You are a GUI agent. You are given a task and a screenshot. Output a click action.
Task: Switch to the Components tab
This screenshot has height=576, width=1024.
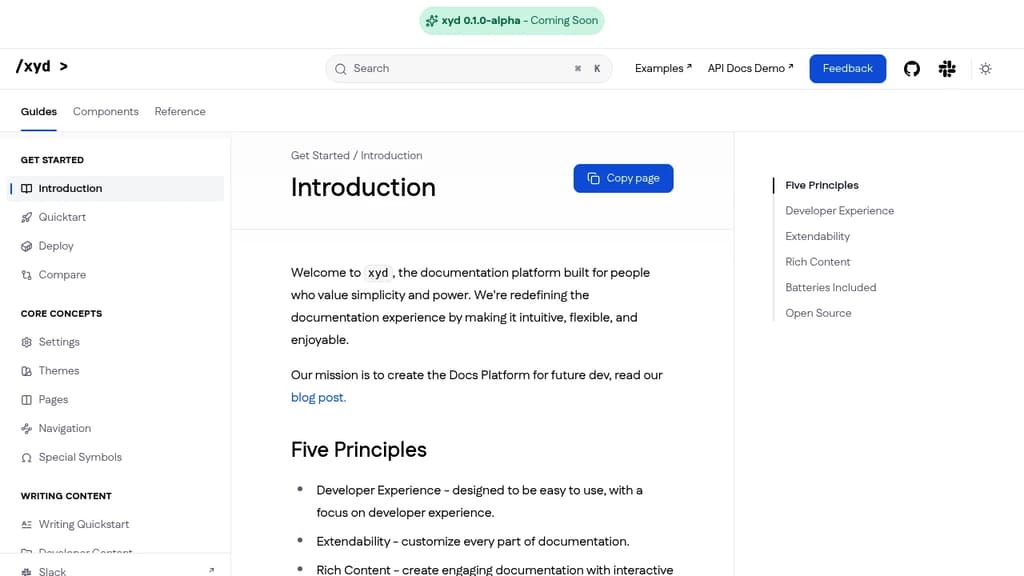pos(105,111)
